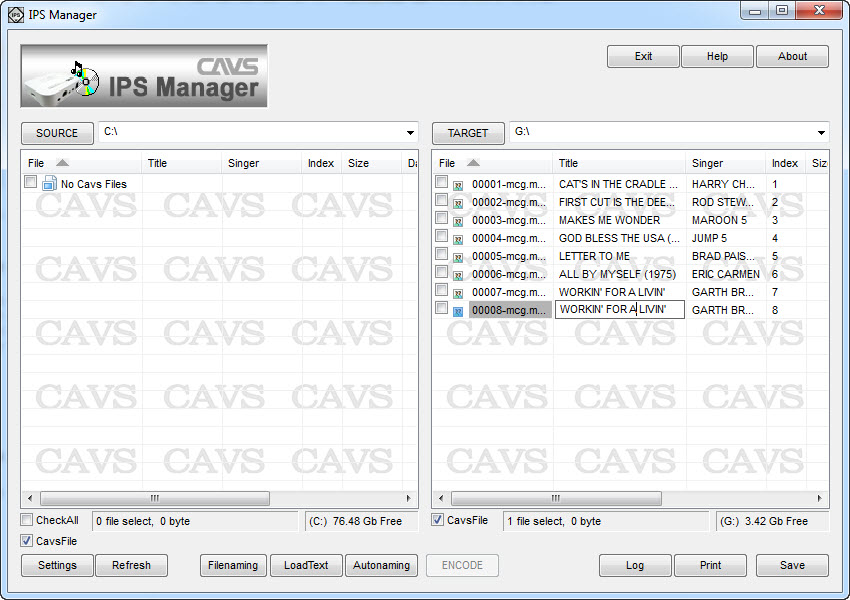Click the file icon for 00003-mcg row

point(459,221)
